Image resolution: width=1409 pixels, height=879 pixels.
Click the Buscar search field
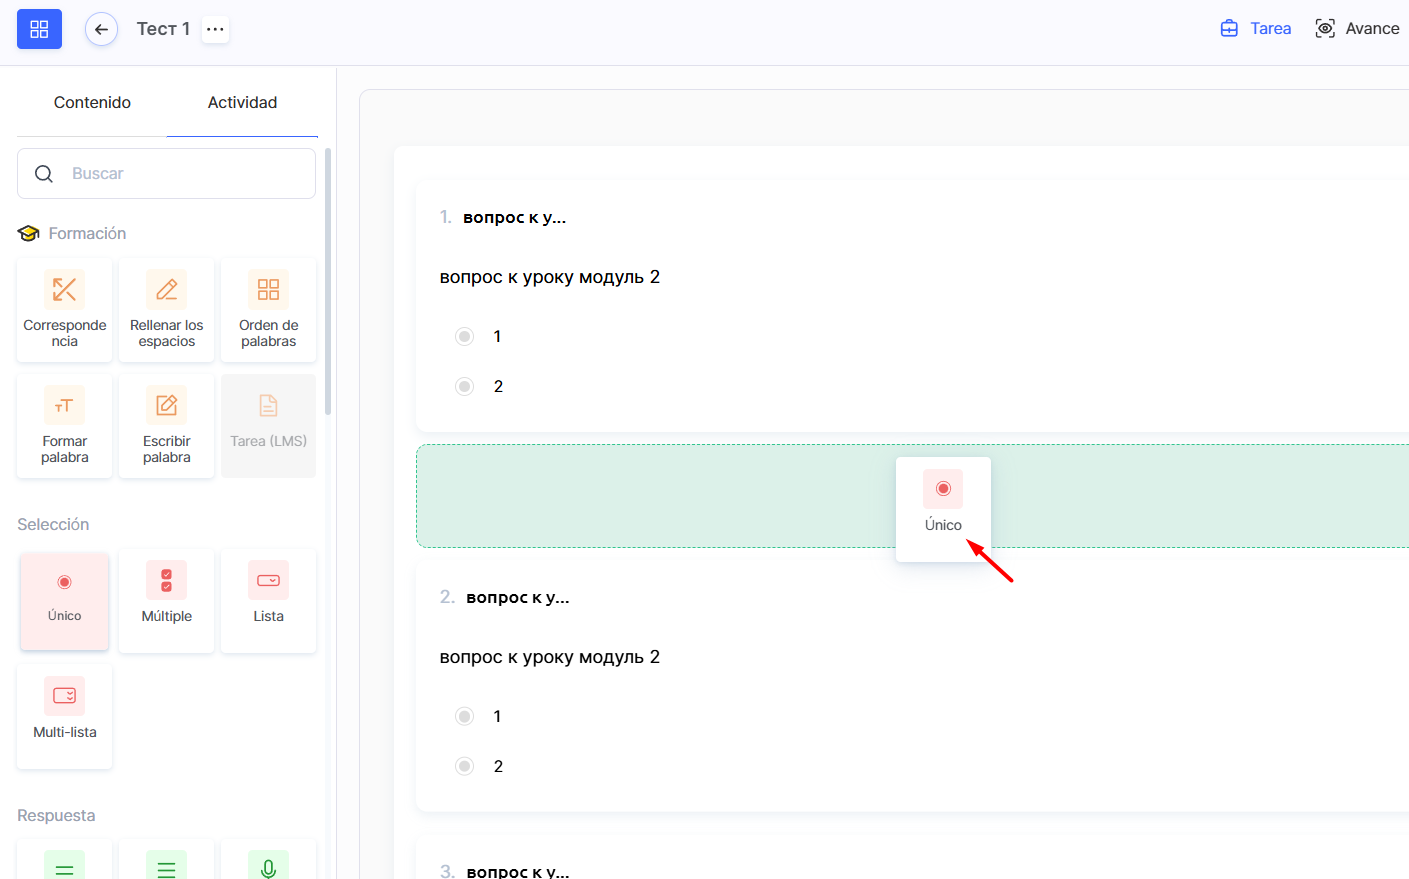180,174
